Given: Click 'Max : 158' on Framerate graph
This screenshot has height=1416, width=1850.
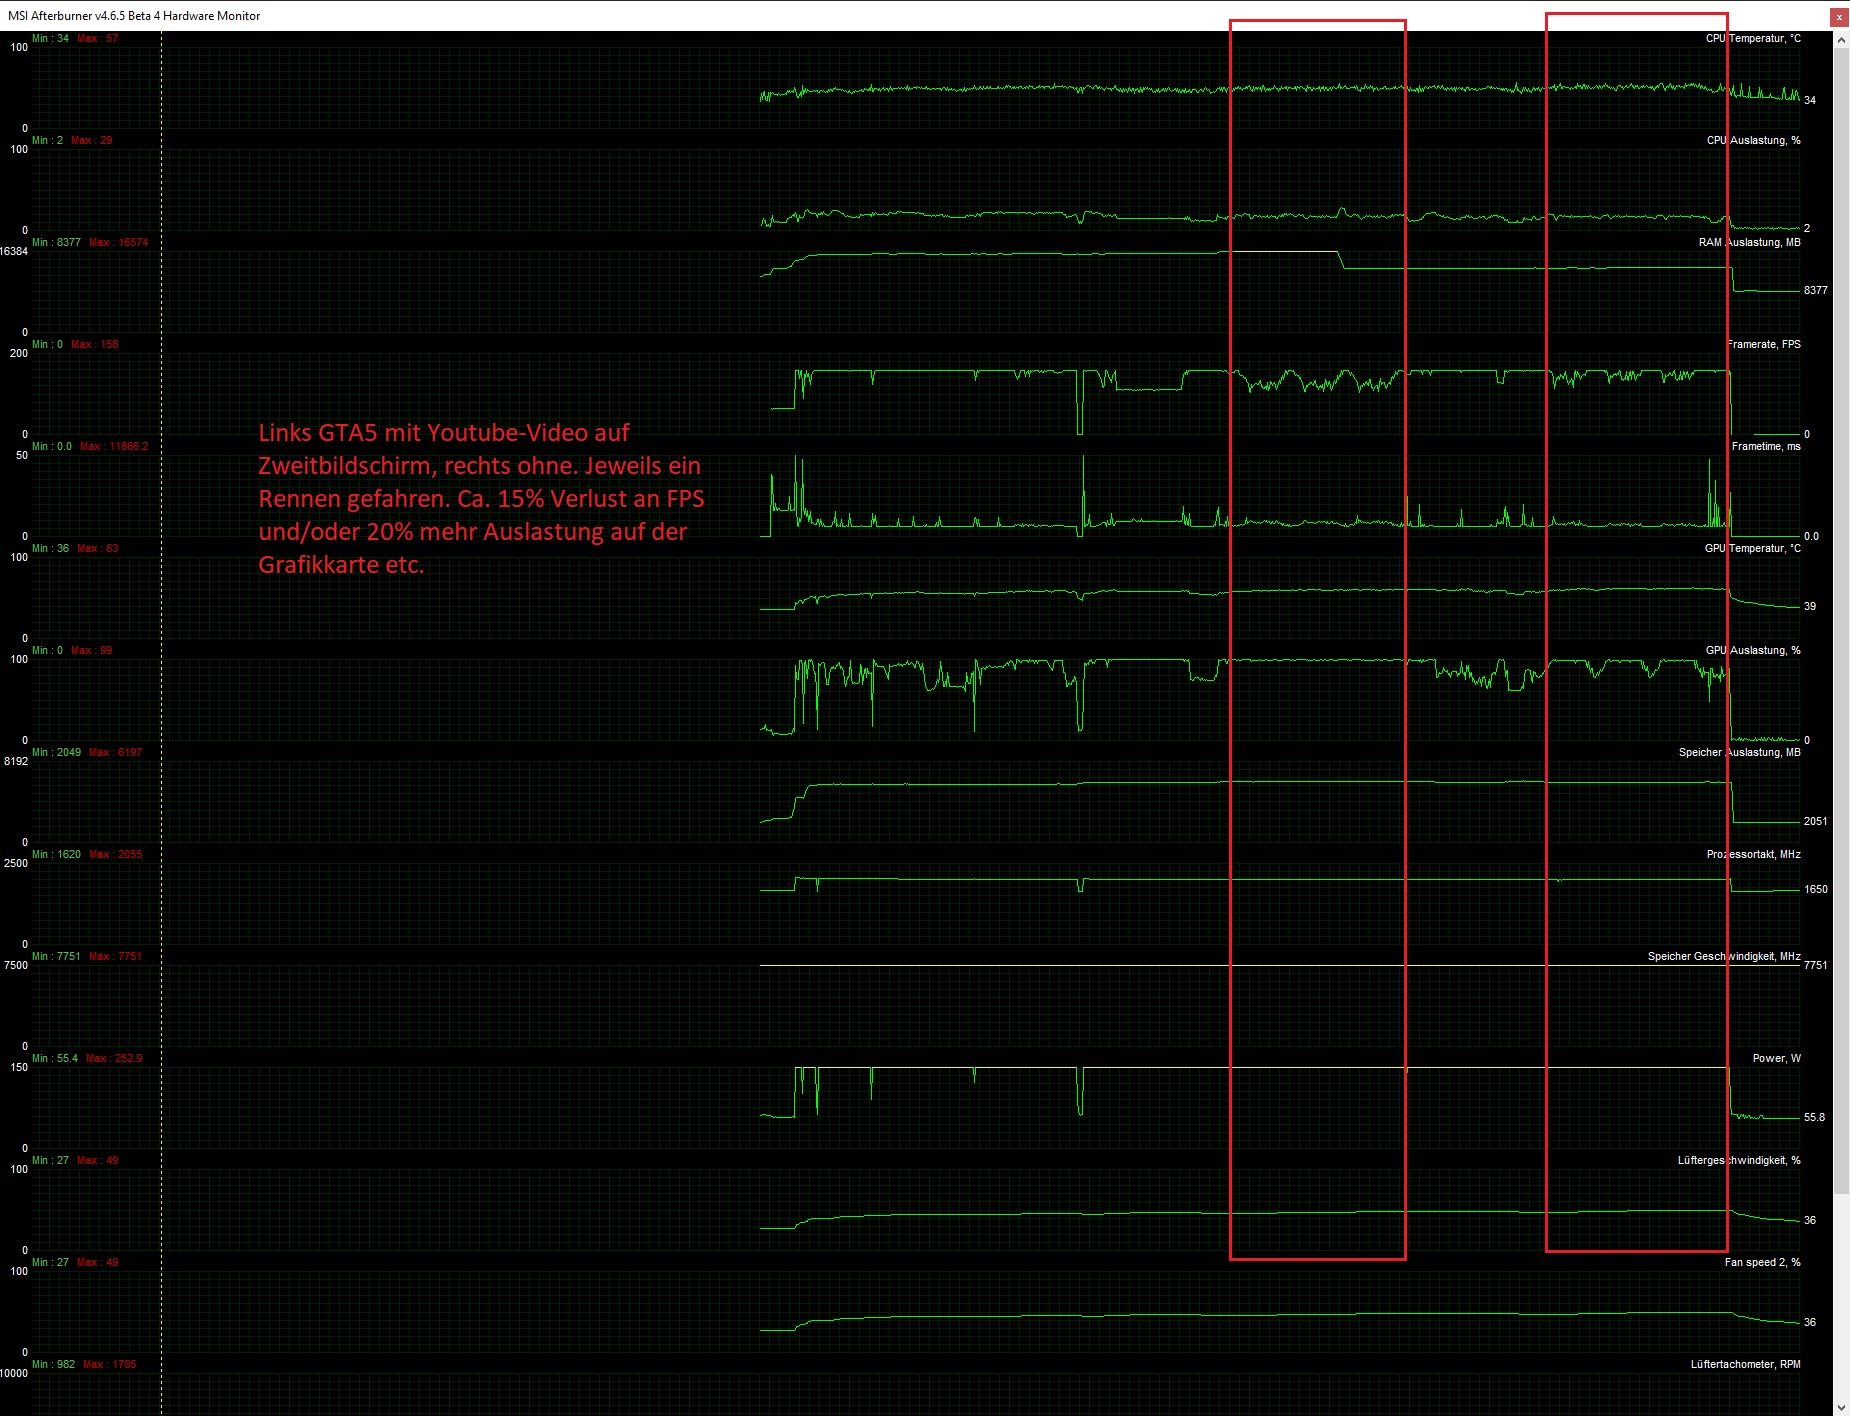Looking at the screenshot, I should click(94, 344).
